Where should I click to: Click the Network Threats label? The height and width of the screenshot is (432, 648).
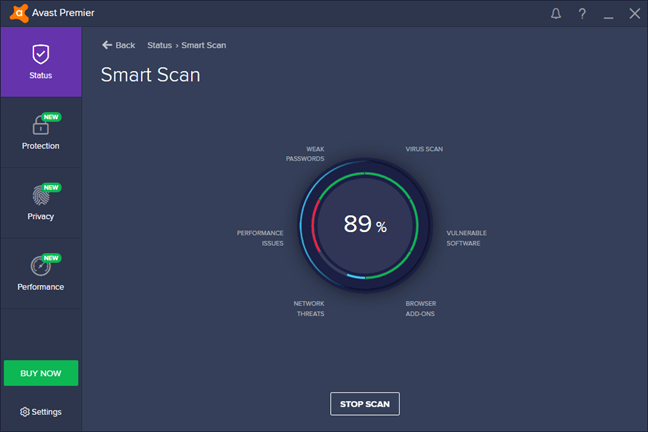pos(308,308)
